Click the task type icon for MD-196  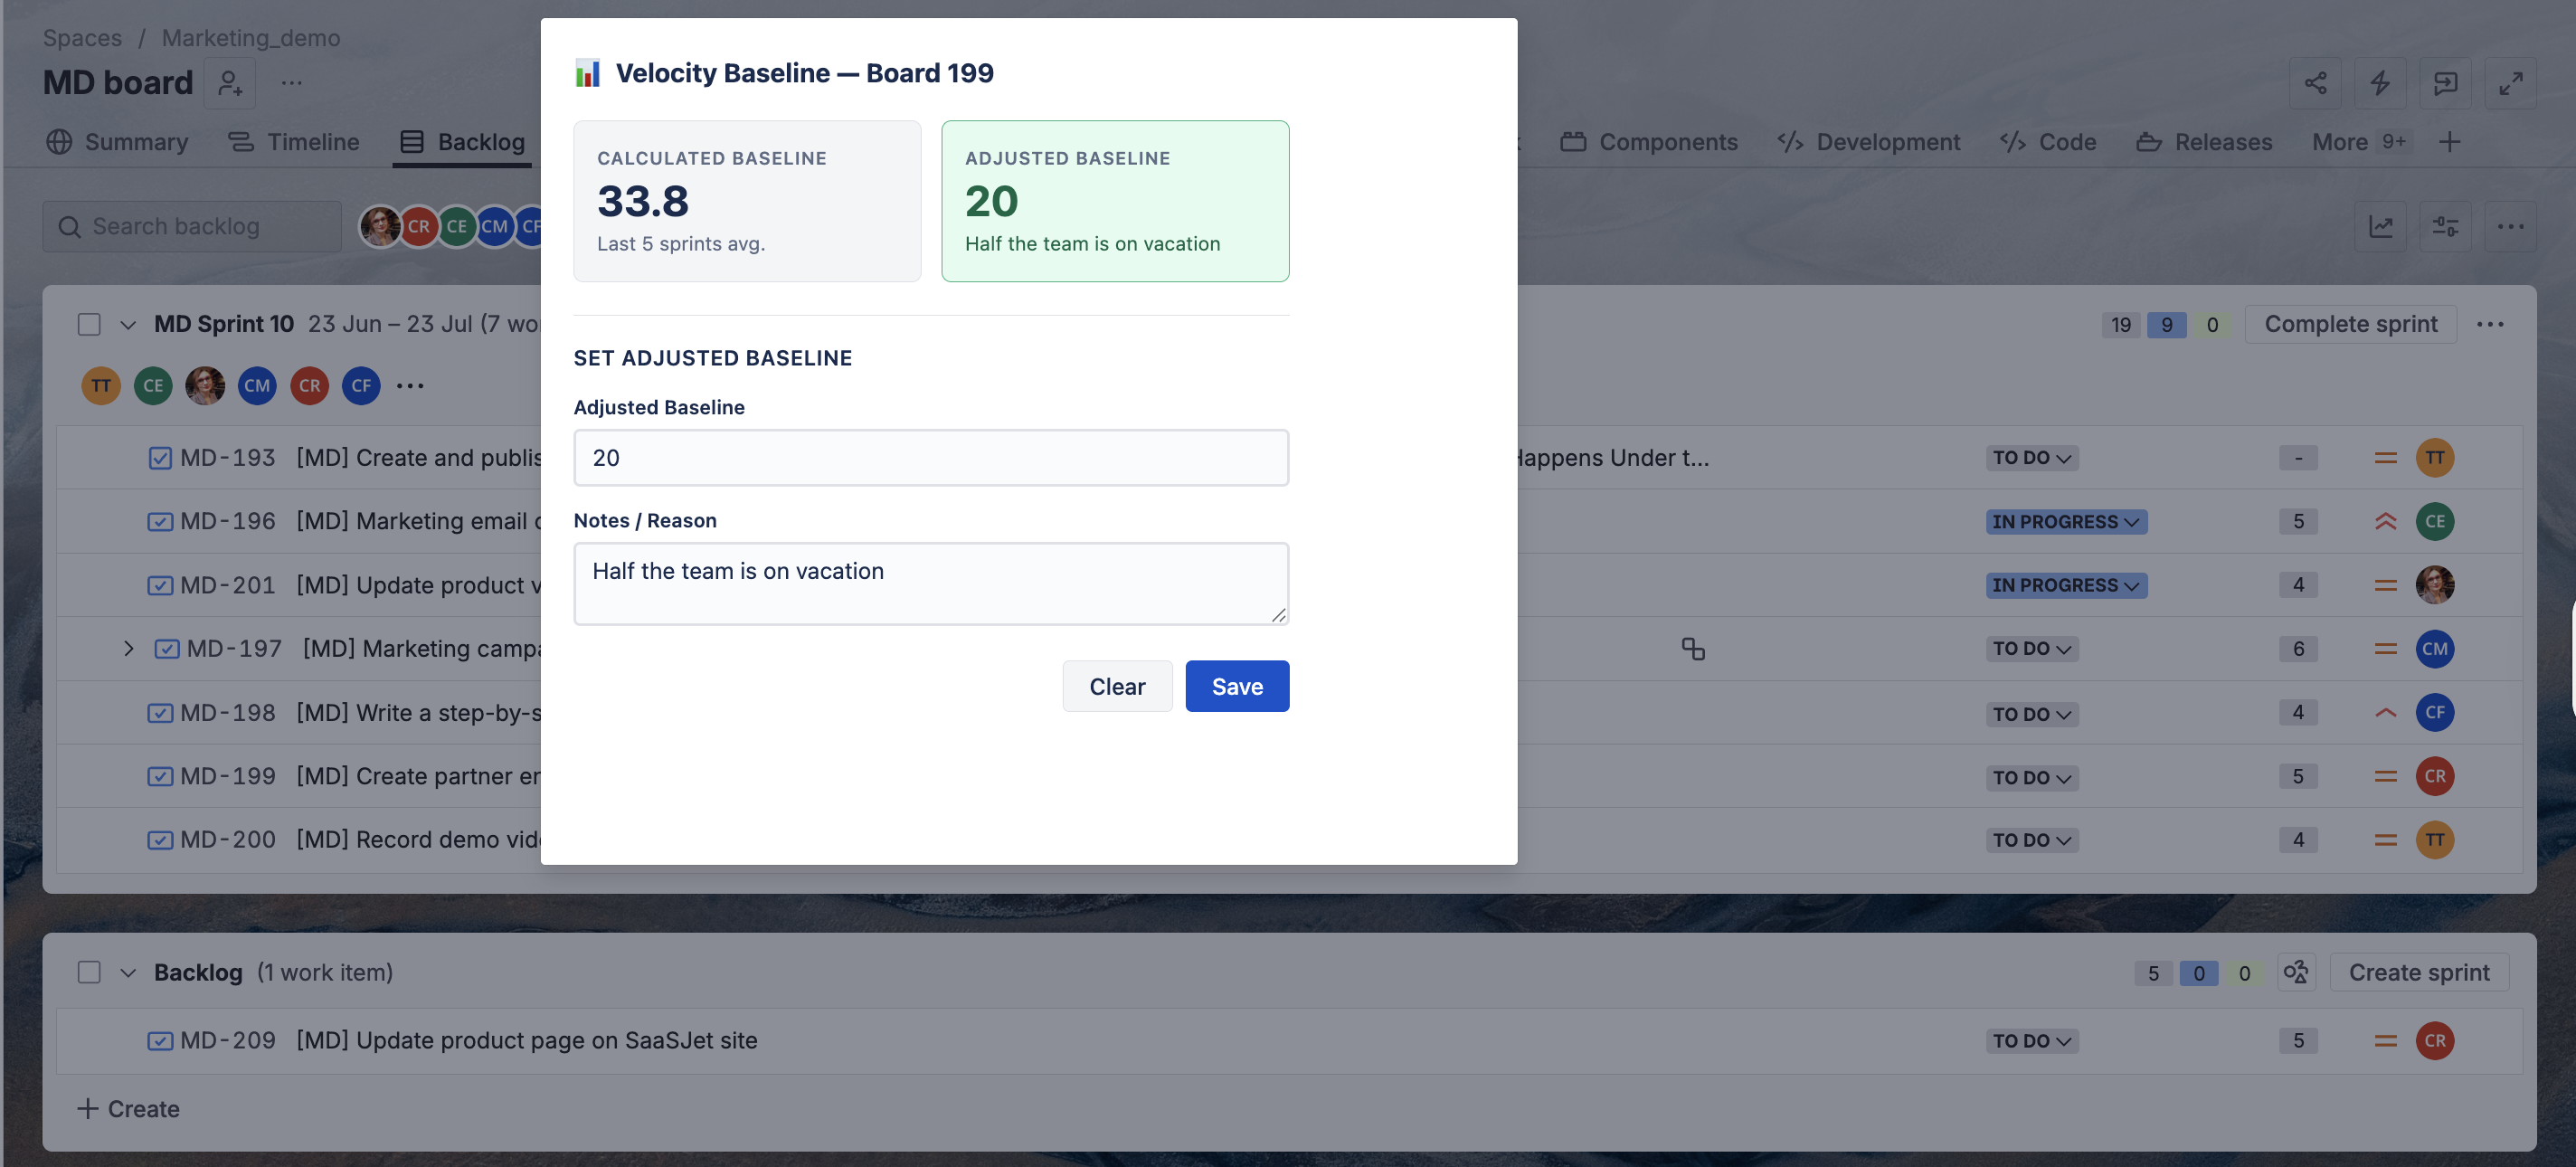pos(160,522)
